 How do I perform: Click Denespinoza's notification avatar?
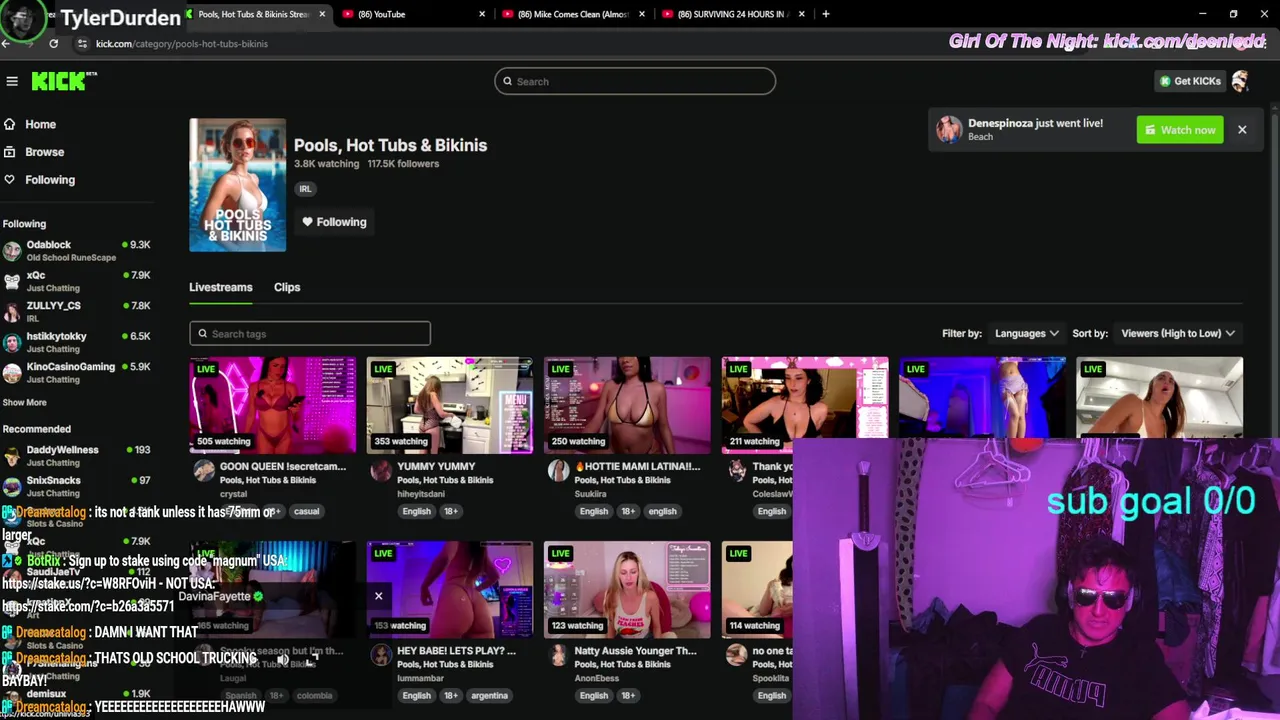tap(949, 129)
